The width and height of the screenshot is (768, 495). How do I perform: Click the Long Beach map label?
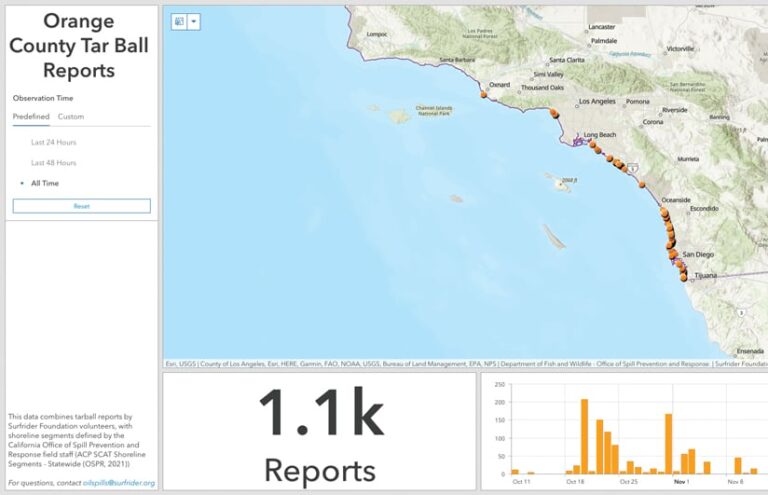600,135
